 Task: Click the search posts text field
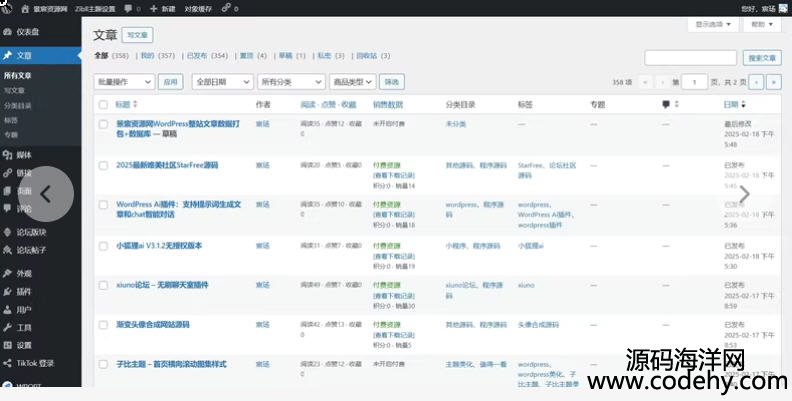(690, 58)
